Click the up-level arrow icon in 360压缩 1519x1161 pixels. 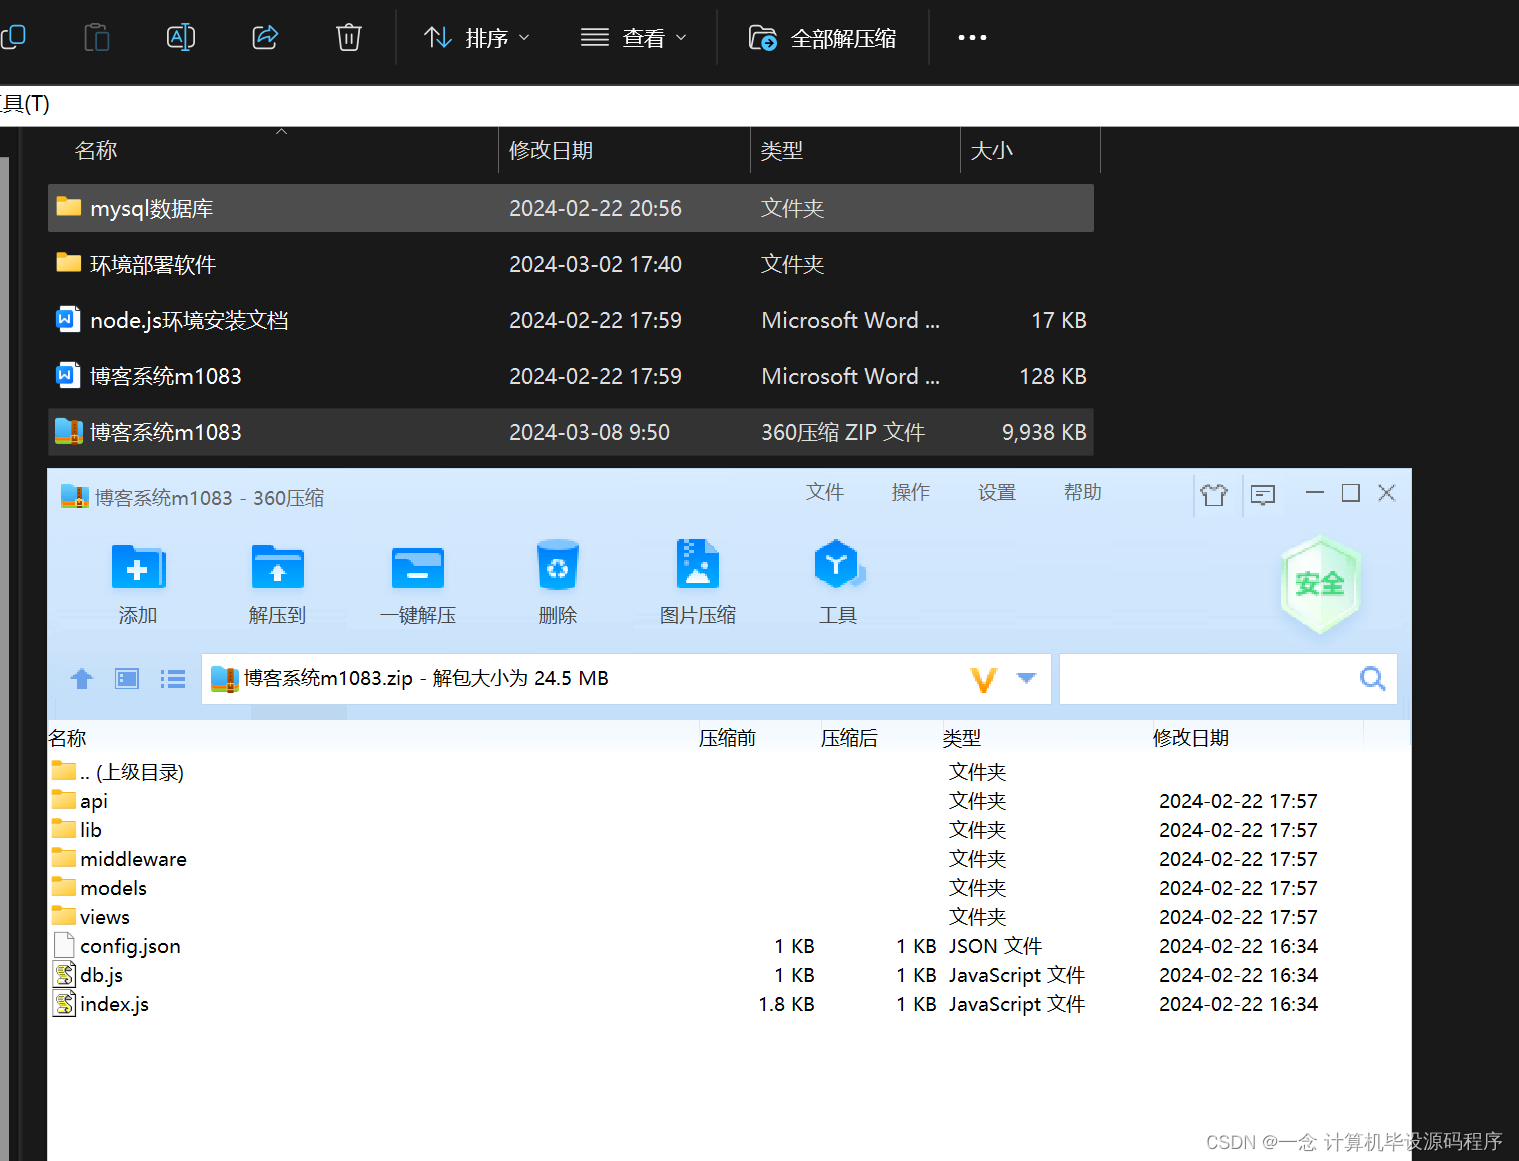81,678
